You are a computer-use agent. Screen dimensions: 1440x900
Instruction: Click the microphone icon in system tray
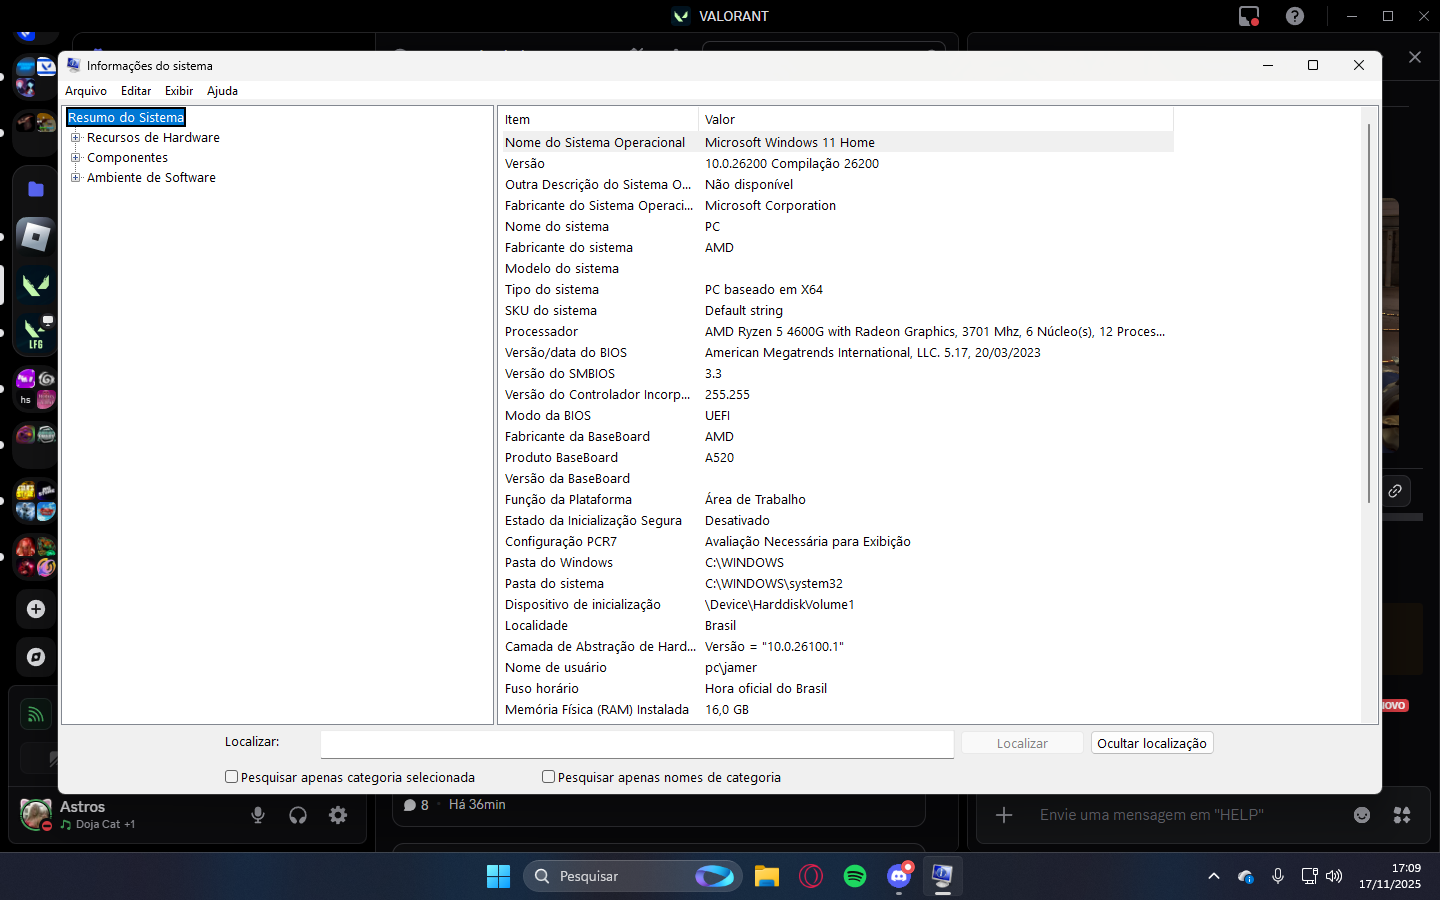point(1278,876)
